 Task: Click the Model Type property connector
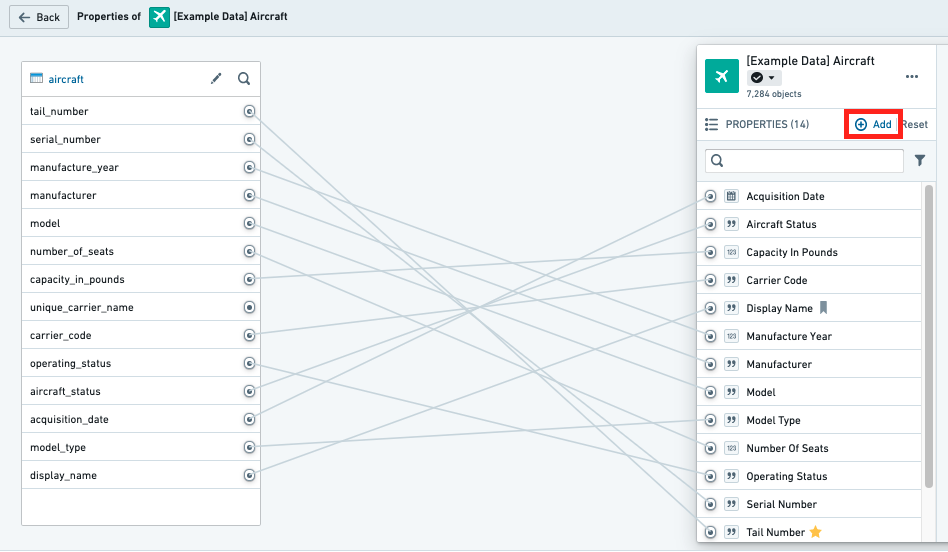(710, 420)
